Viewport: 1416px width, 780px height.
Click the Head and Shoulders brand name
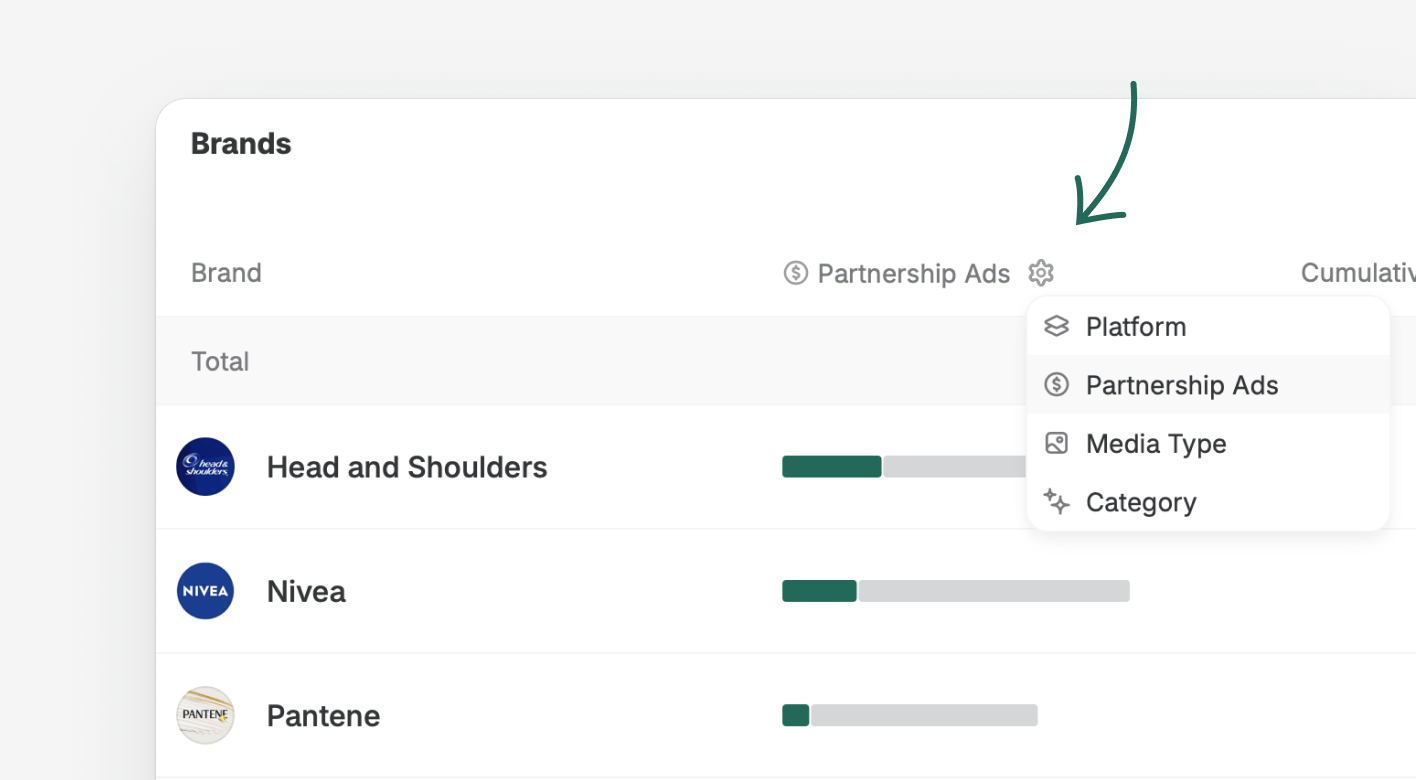pyautogui.click(x=407, y=467)
